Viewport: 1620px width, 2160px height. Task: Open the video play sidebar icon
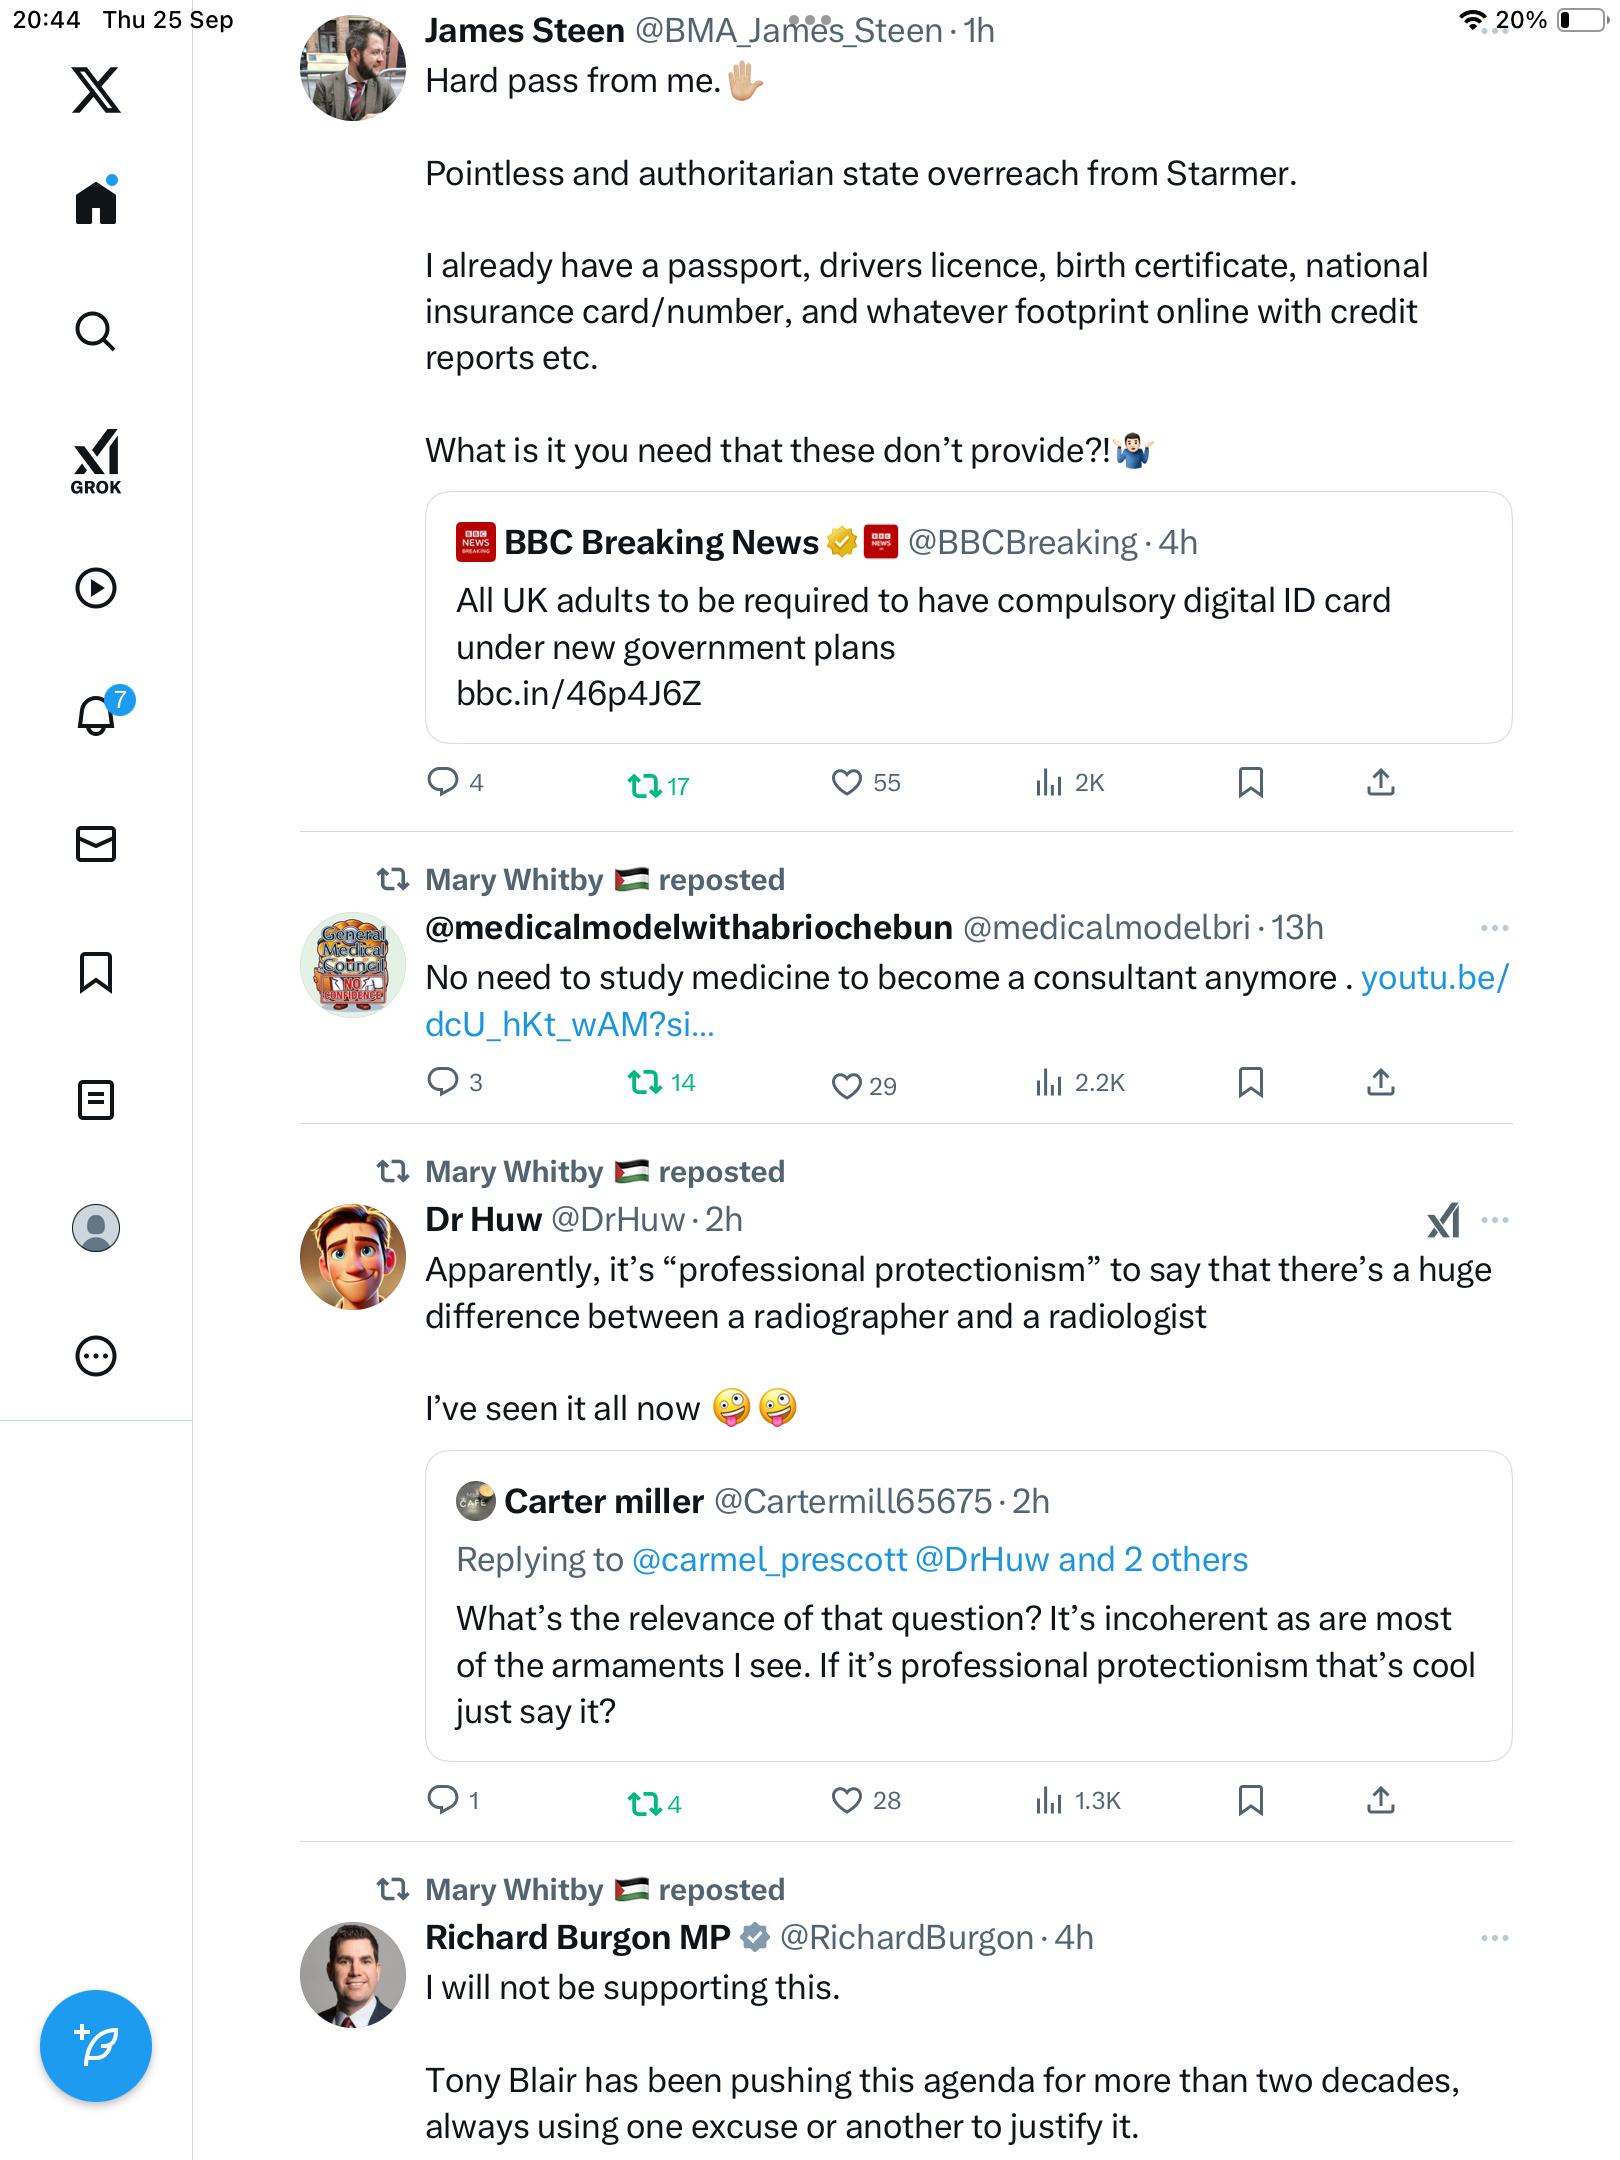tap(96, 588)
